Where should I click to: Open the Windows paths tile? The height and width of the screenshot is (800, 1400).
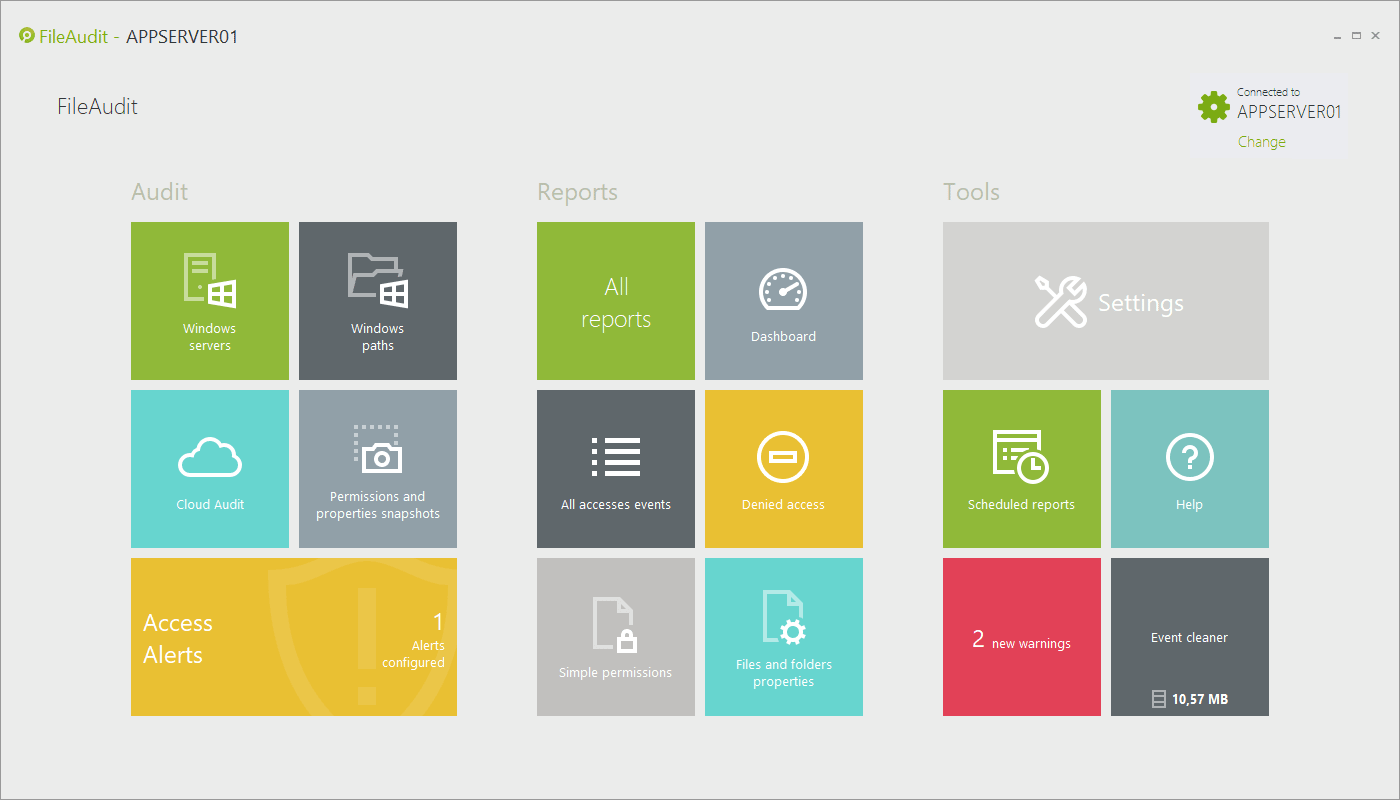click(x=378, y=301)
